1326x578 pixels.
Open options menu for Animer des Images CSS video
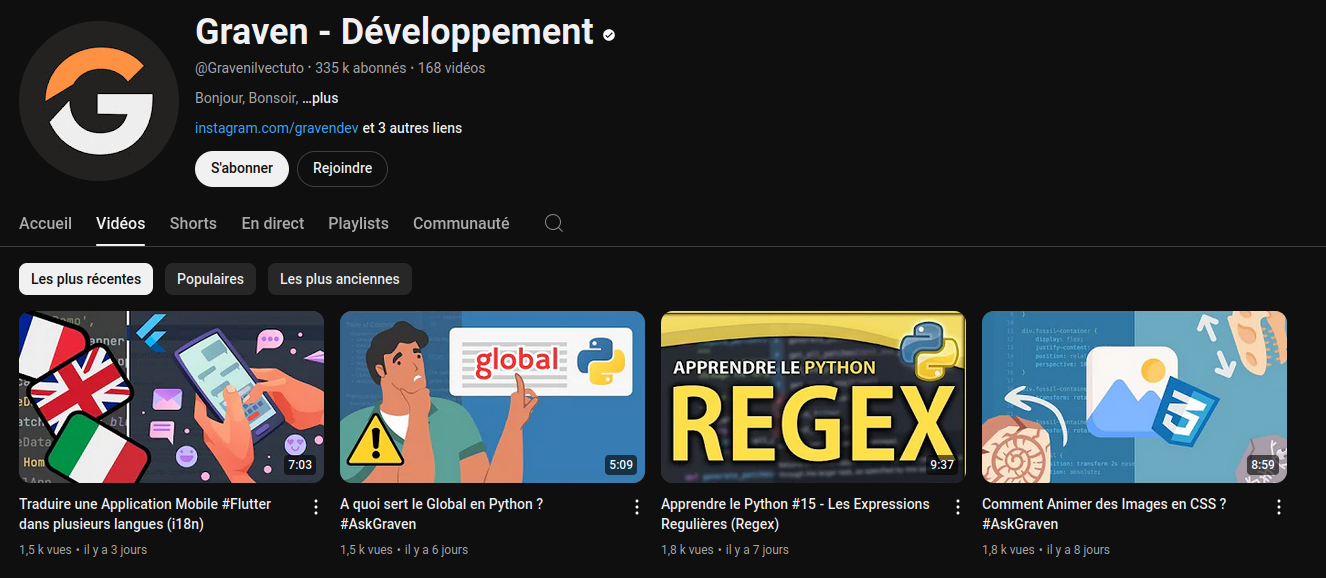coord(1279,507)
